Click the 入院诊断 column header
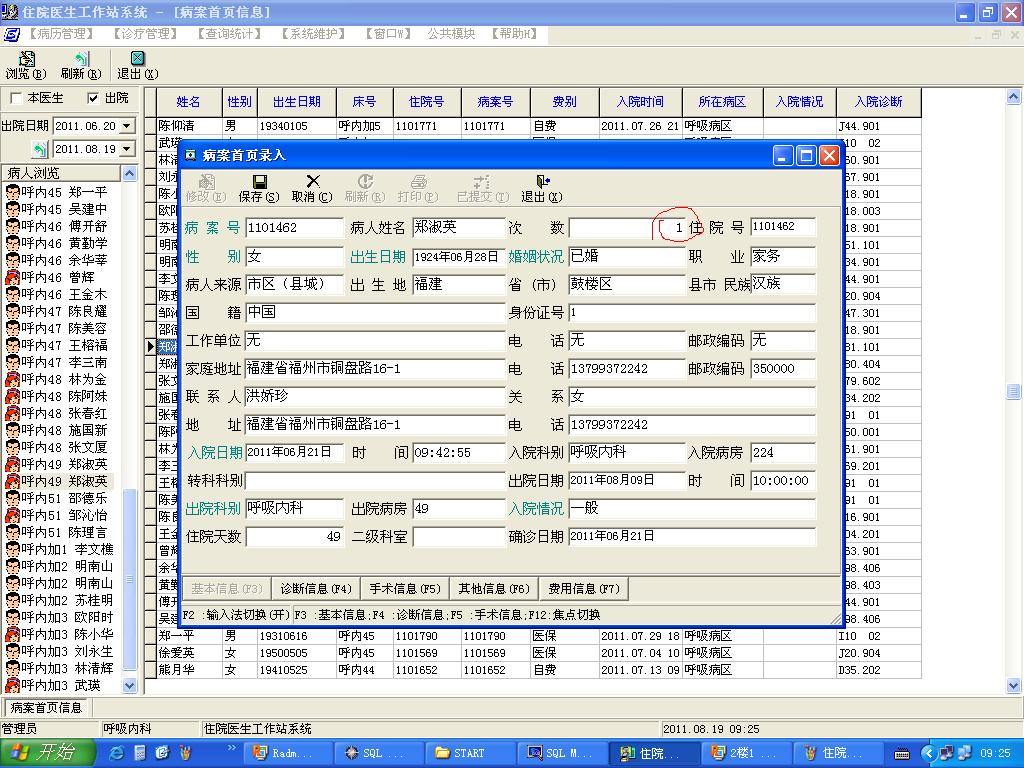Screen dimensions: 1024x768 click(878, 101)
